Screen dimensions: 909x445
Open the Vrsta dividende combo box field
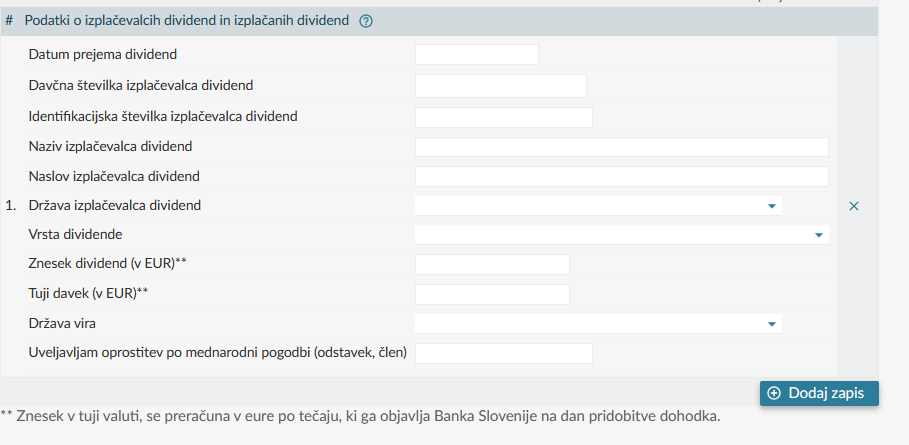point(621,235)
